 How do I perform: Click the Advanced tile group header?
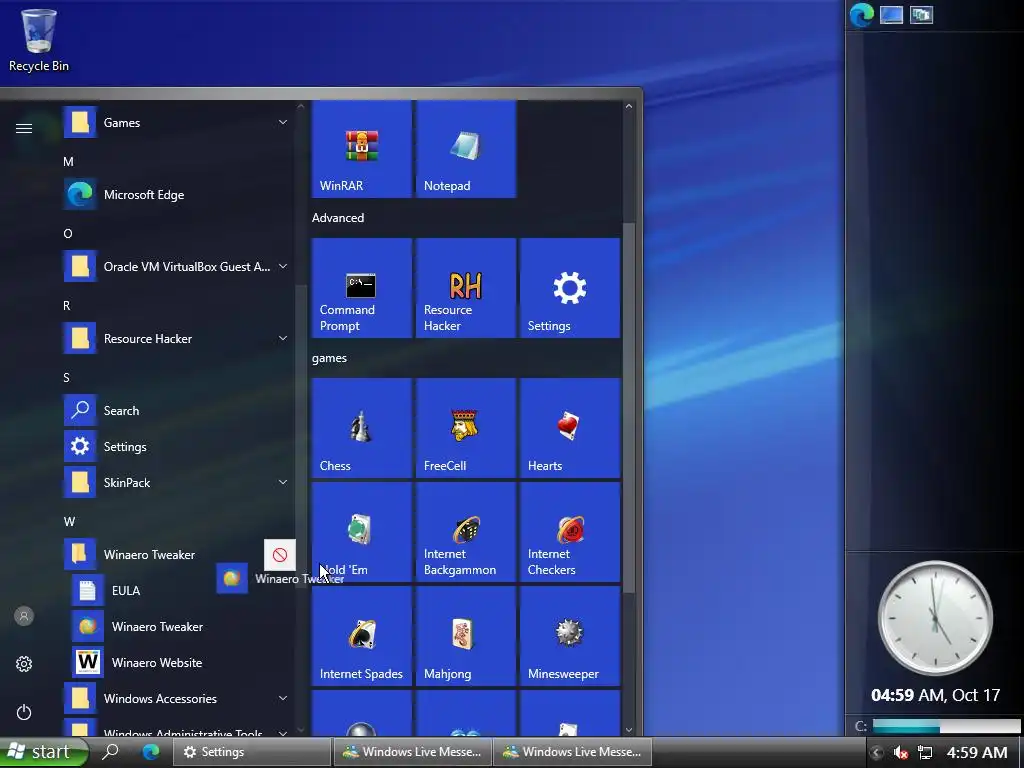pyautogui.click(x=338, y=218)
